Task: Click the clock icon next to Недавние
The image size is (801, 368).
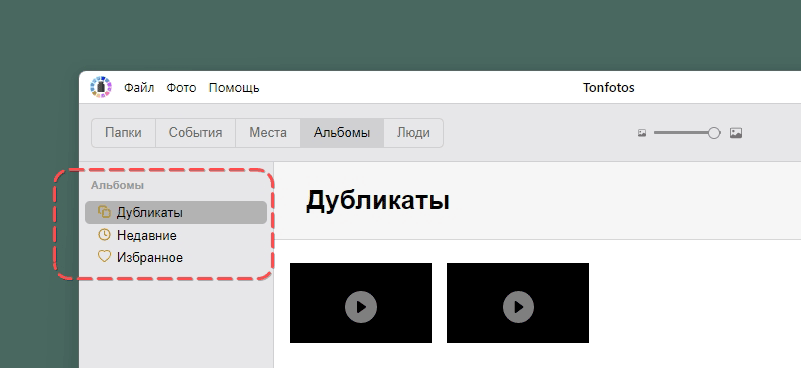Action: (104, 235)
